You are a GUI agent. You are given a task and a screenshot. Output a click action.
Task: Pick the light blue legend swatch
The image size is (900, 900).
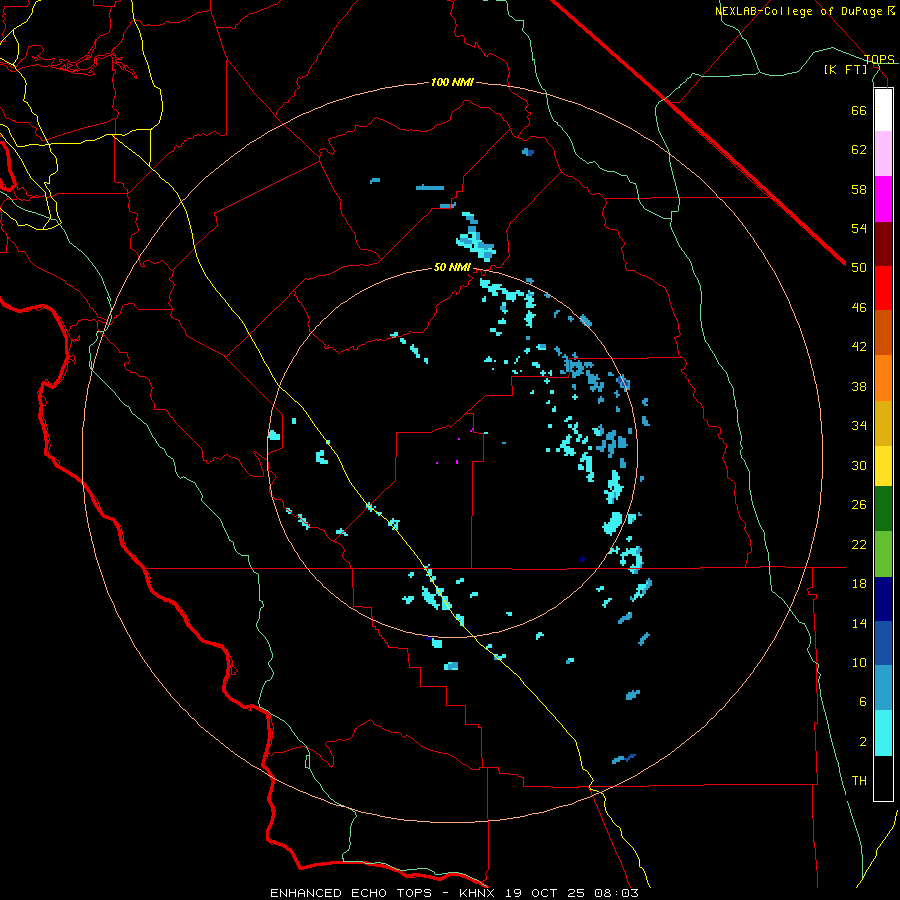[x=883, y=688]
